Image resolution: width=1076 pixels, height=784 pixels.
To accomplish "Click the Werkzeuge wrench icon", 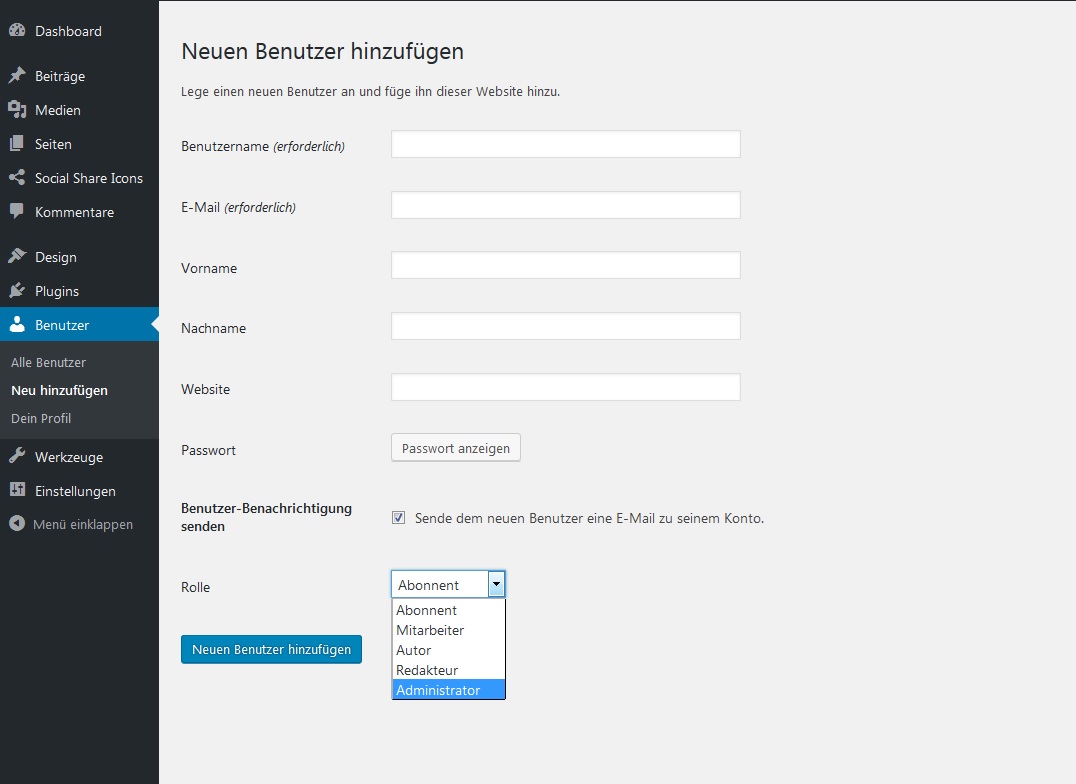I will [17, 456].
